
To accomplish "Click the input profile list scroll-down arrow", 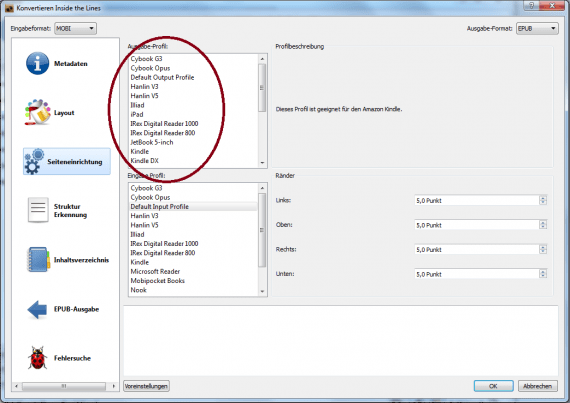I will coord(262,291).
